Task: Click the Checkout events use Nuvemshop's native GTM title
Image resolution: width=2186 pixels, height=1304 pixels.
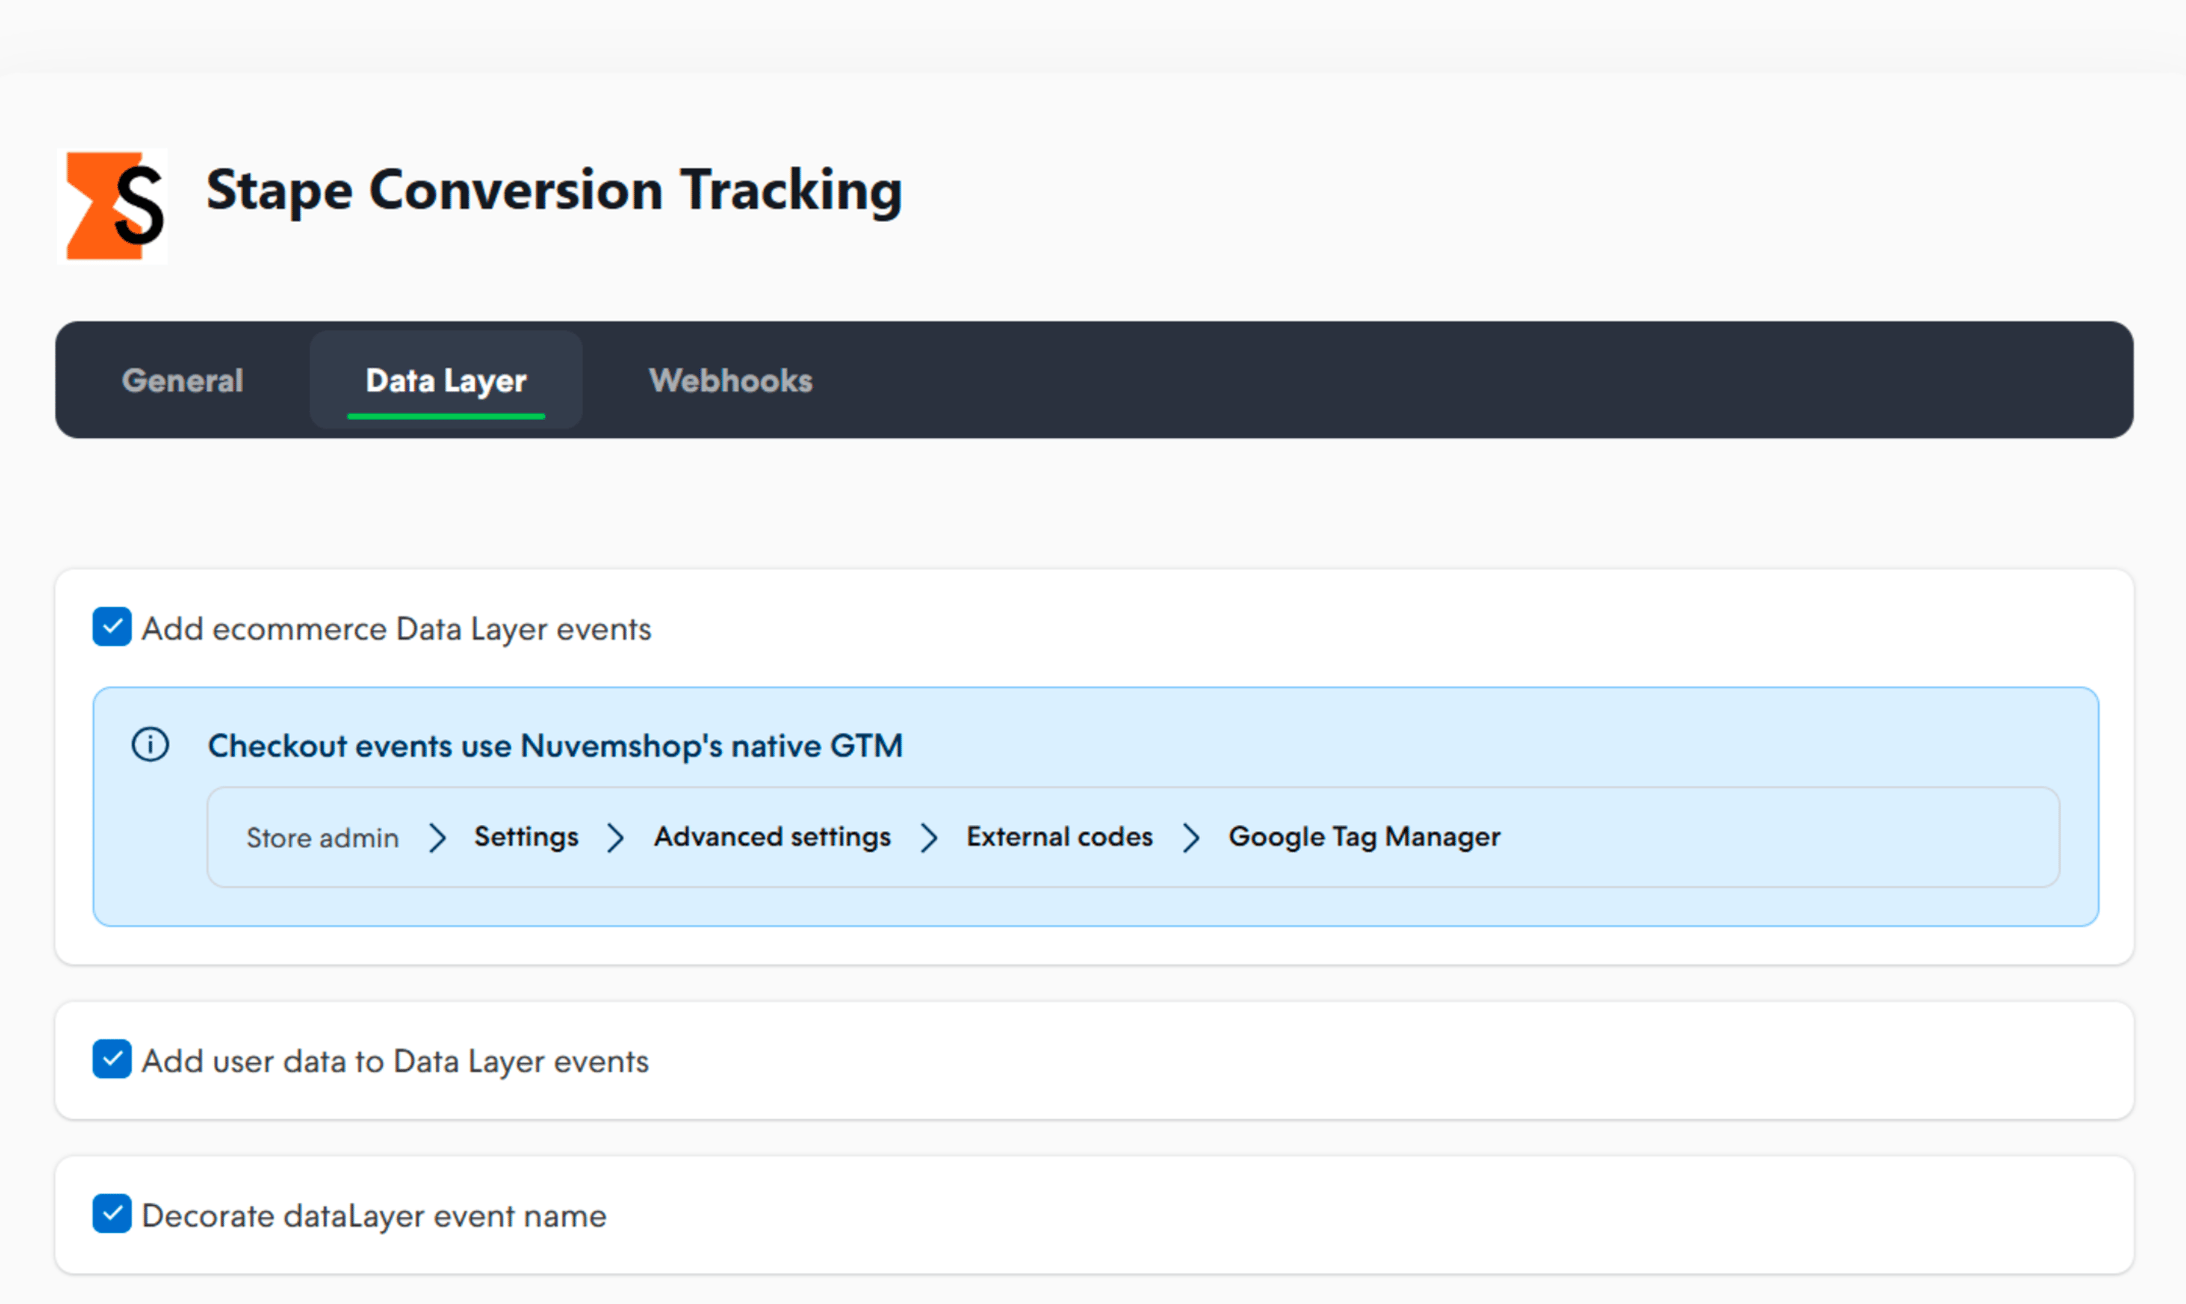Action: pyautogui.click(x=555, y=746)
